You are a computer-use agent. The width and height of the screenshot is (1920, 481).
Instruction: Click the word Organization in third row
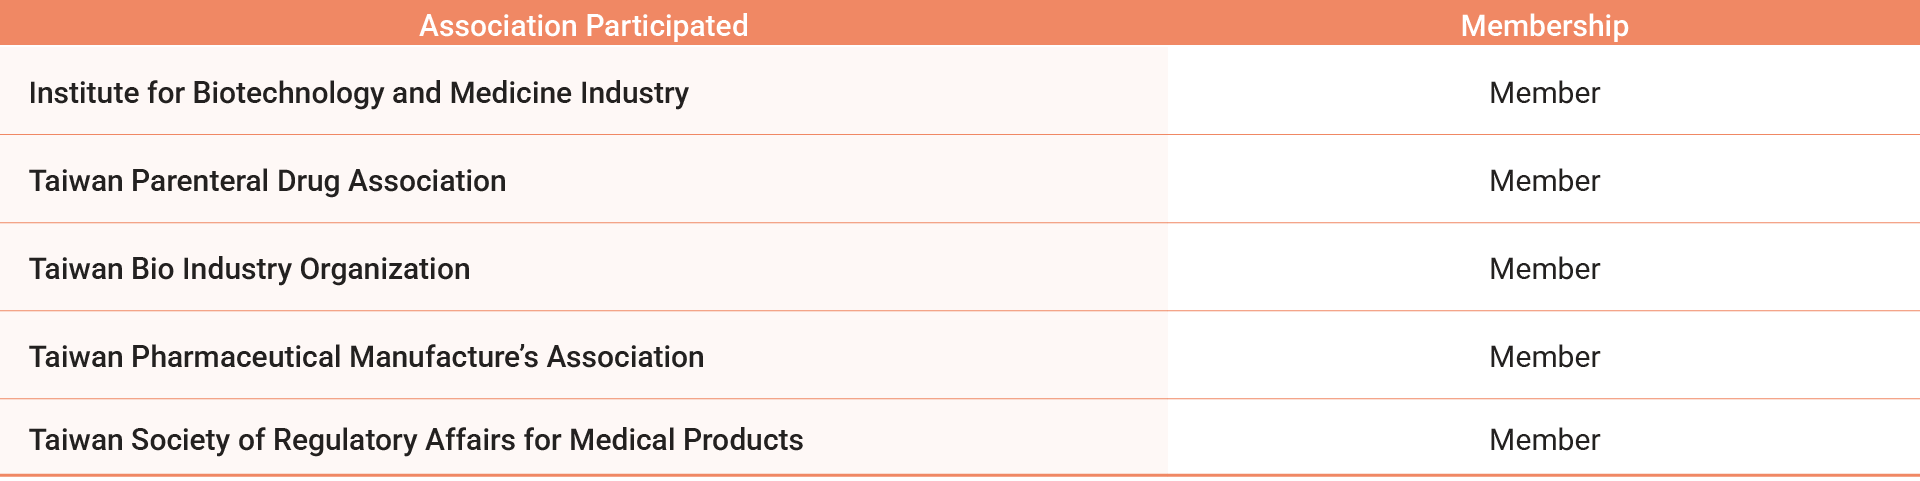coord(385,269)
